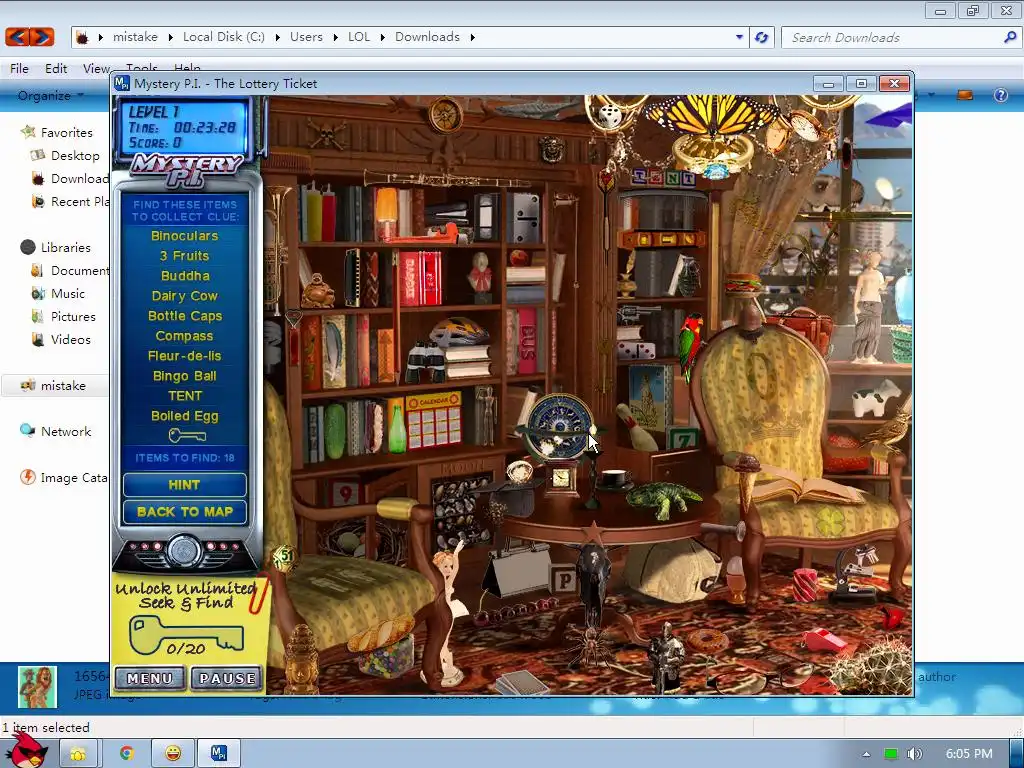Image resolution: width=1024 pixels, height=768 pixels.
Task: Select Bottle Caps in the items list
Action: coord(185,316)
